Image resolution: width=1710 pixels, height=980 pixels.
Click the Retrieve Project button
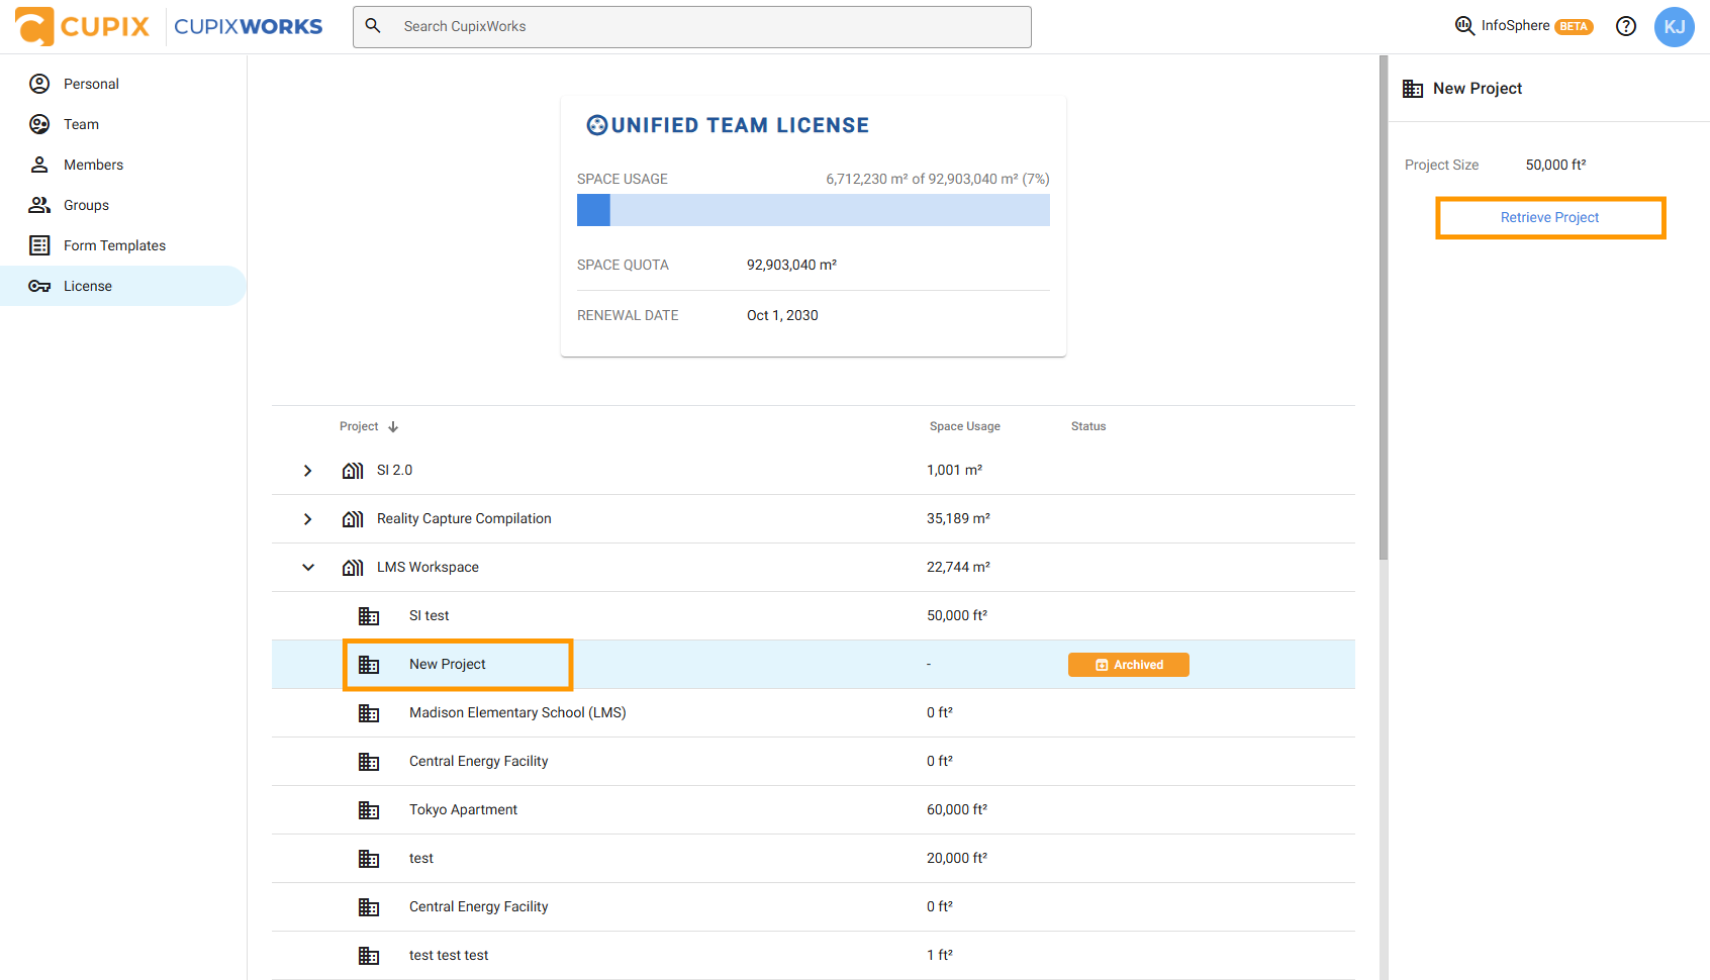pos(1550,217)
